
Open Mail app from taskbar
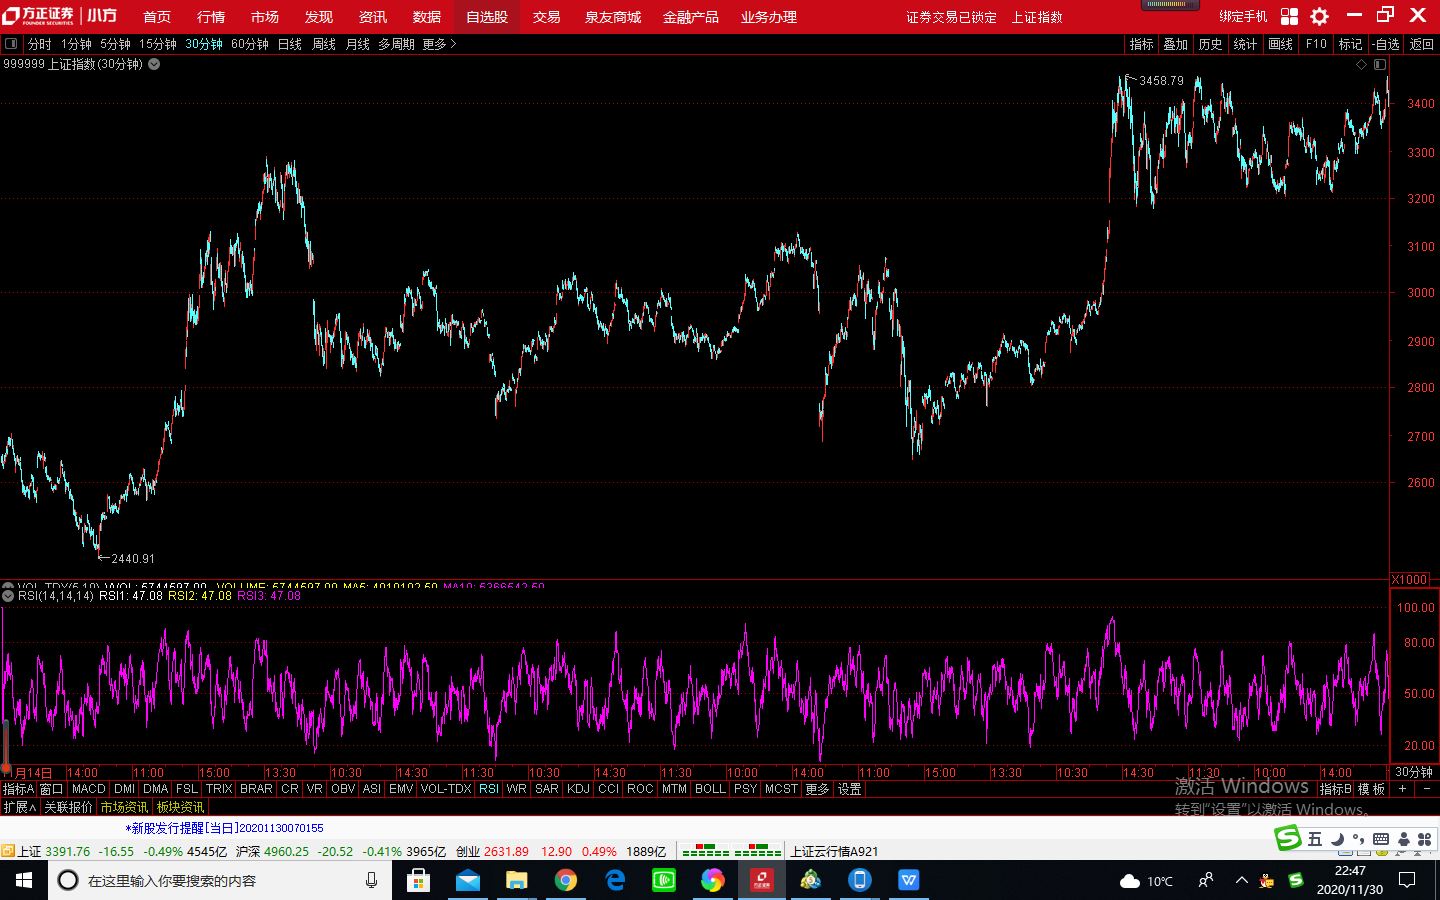pos(467,880)
